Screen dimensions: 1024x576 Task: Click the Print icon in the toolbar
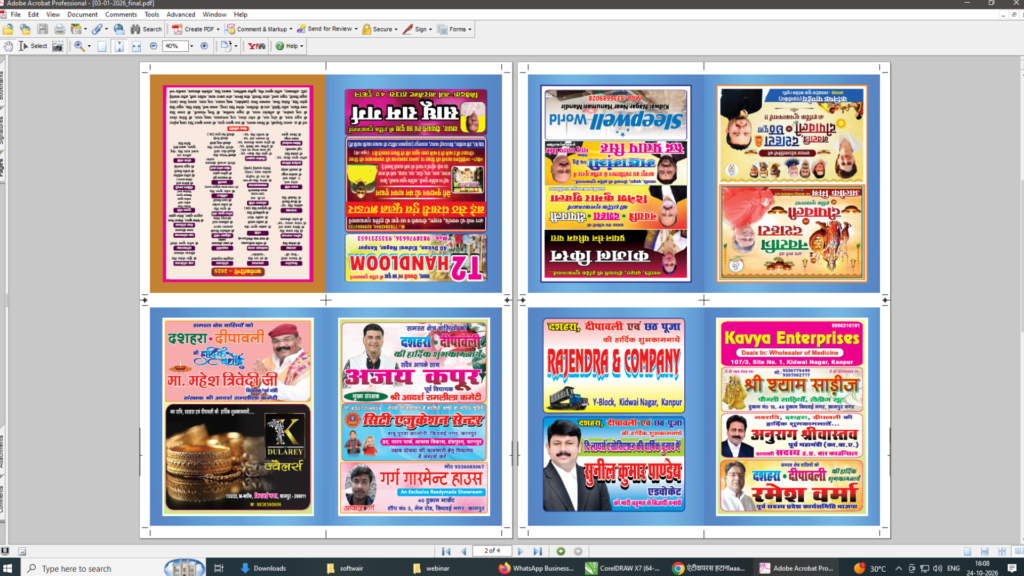coord(59,29)
